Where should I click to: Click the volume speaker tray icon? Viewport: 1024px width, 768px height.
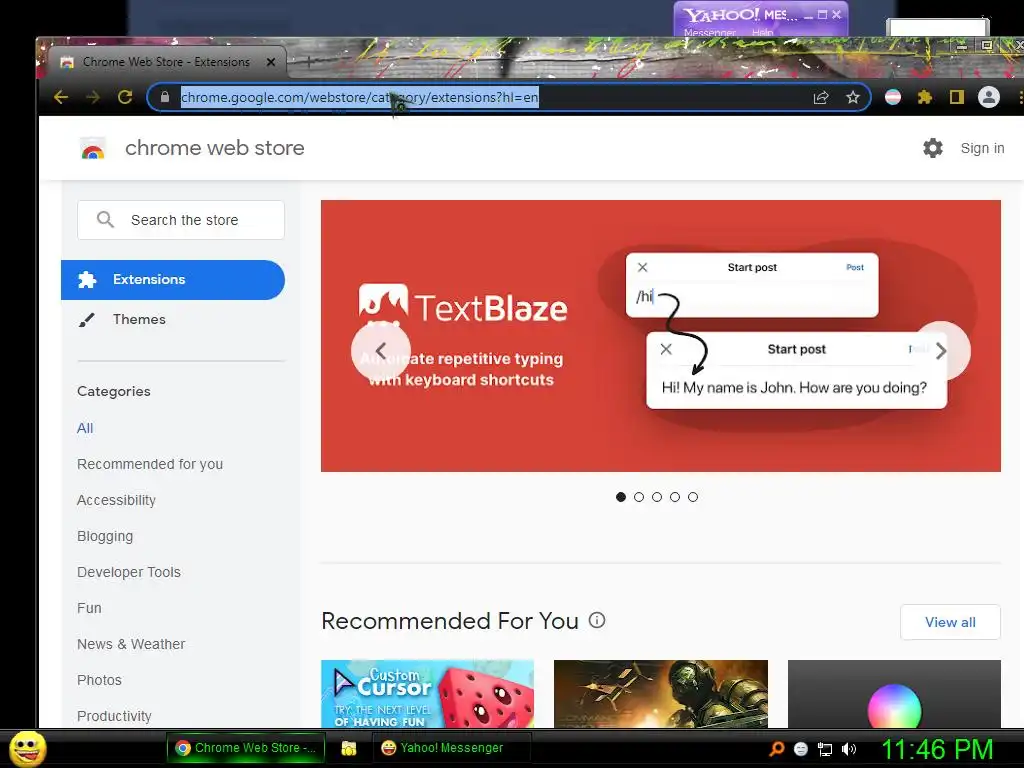[x=848, y=749]
